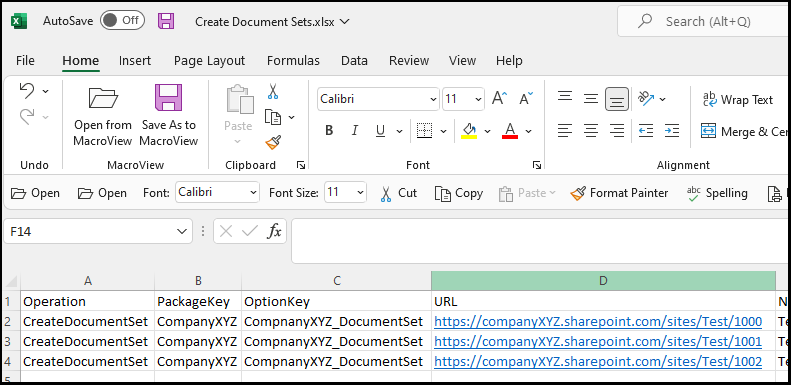Click first Open in quick toolbar
The height and width of the screenshot is (385, 791).
35,193
